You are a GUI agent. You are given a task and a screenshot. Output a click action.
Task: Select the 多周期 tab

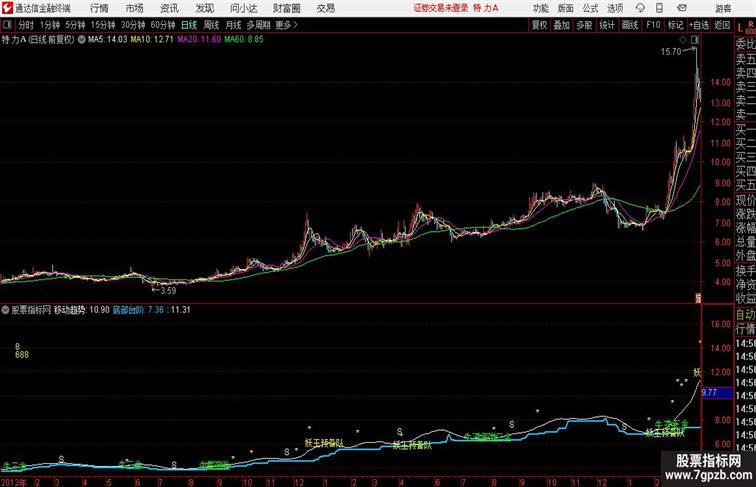(x=259, y=25)
